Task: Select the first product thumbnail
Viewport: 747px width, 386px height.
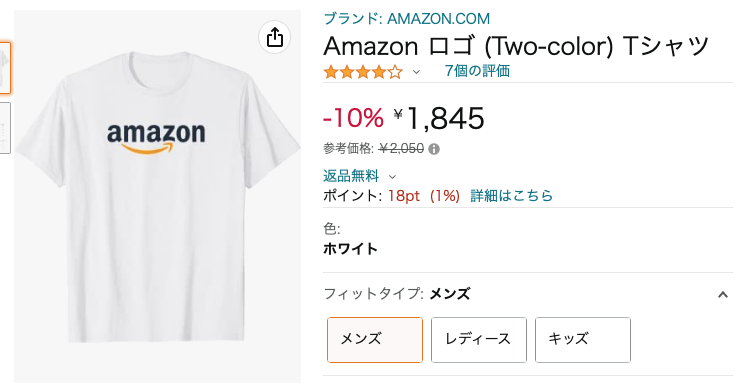Action: tap(5, 68)
